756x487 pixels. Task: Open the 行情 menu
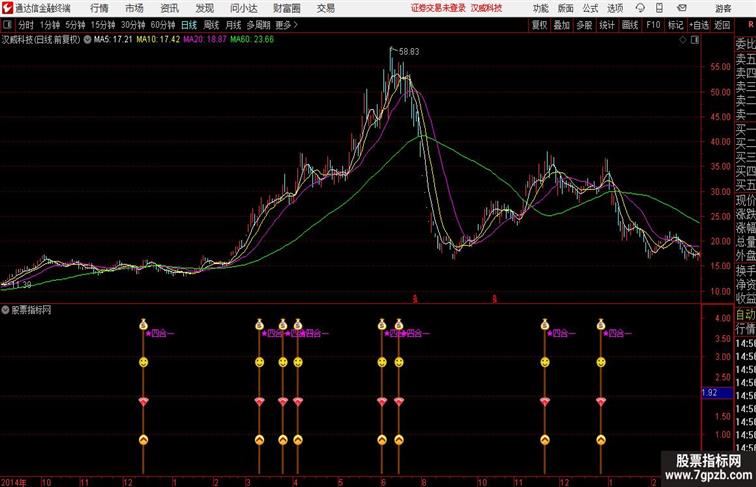click(x=99, y=8)
